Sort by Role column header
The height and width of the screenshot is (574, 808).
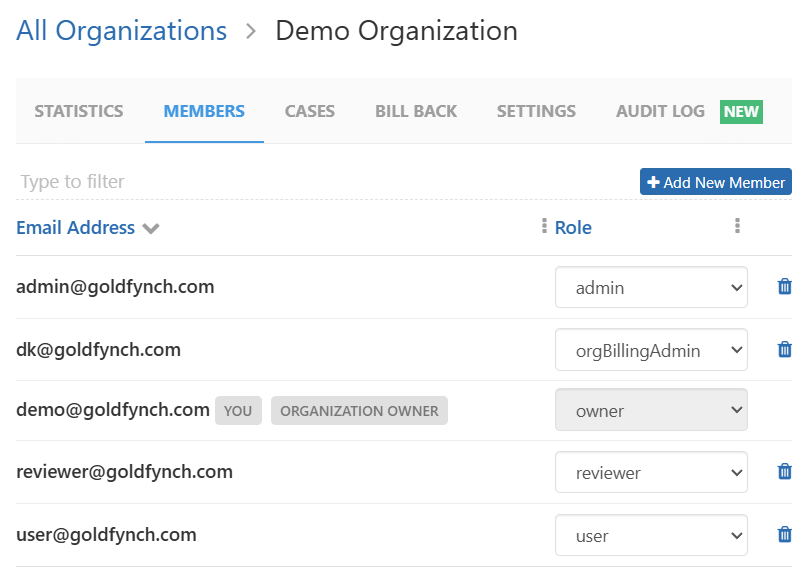(x=573, y=228)
